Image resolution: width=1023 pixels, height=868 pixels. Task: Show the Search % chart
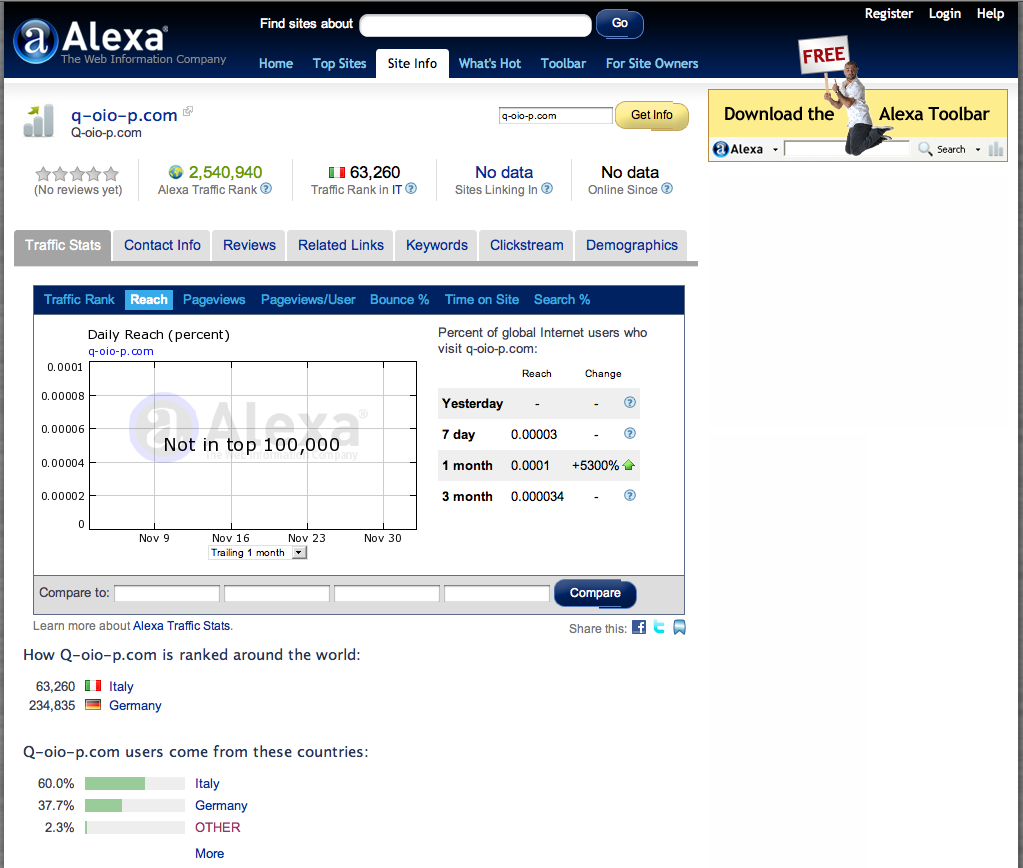[x=562, y=300]
